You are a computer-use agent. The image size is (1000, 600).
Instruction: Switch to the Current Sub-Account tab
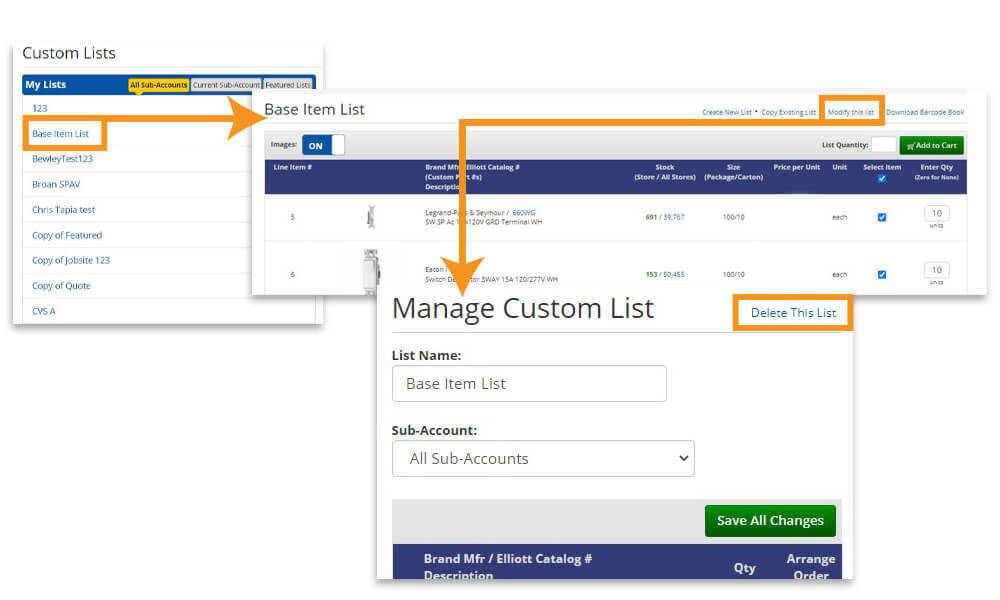226,85
